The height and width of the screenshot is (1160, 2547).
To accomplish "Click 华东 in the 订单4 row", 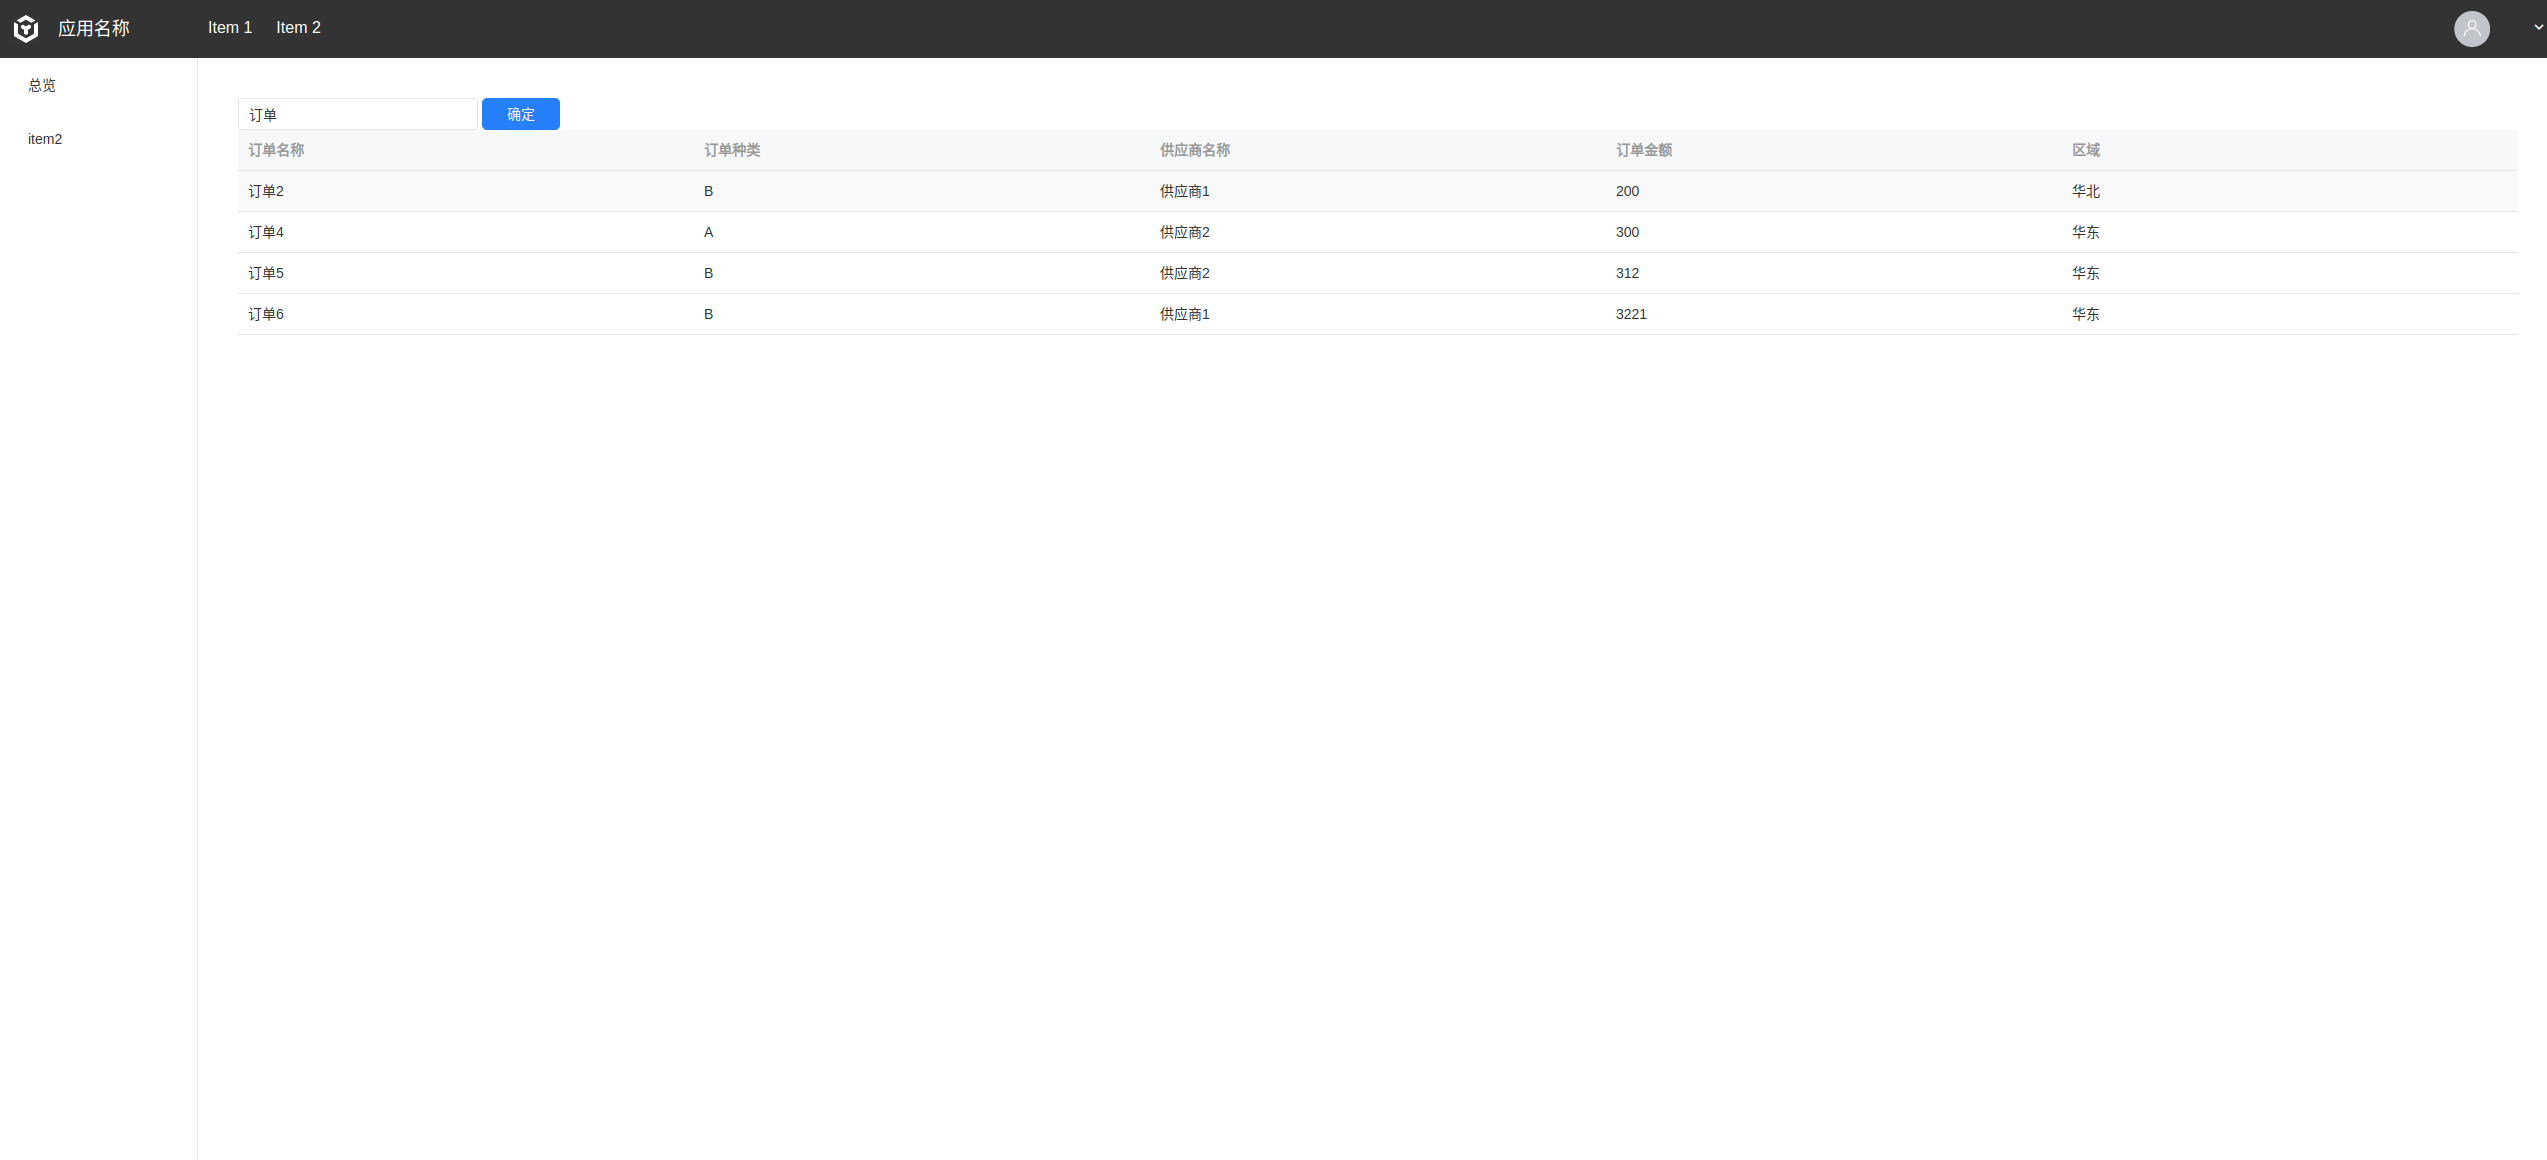I will click(x=2086, y=232).
